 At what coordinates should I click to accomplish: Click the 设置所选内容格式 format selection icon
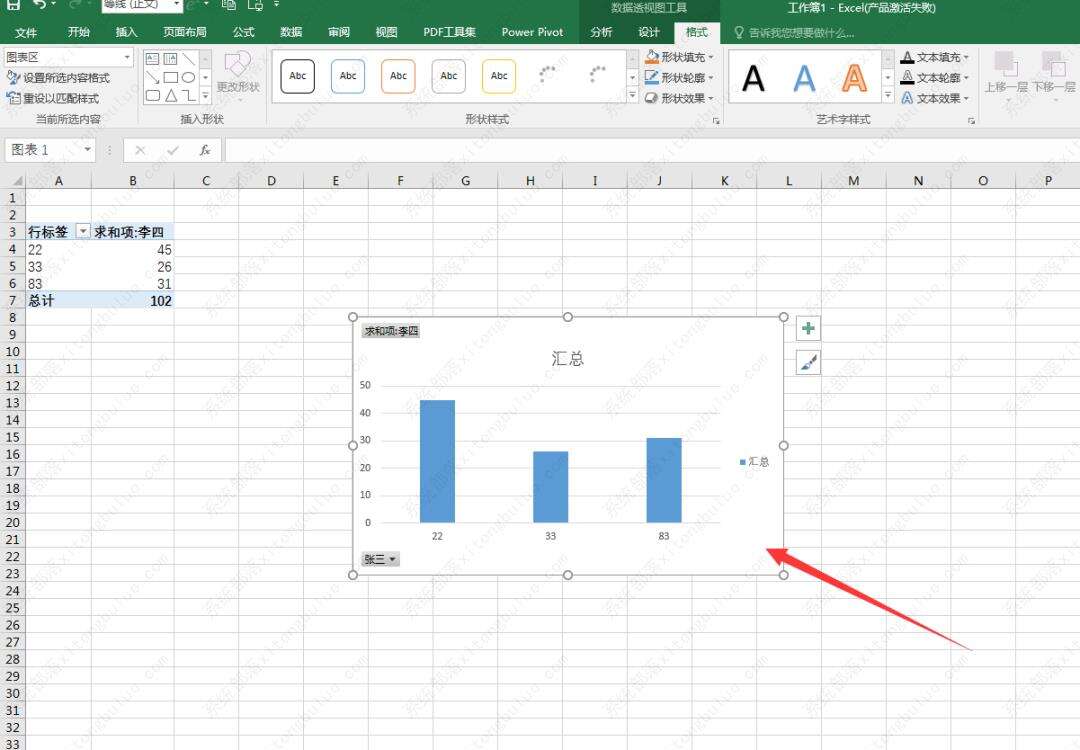click(x=13, y=78)
